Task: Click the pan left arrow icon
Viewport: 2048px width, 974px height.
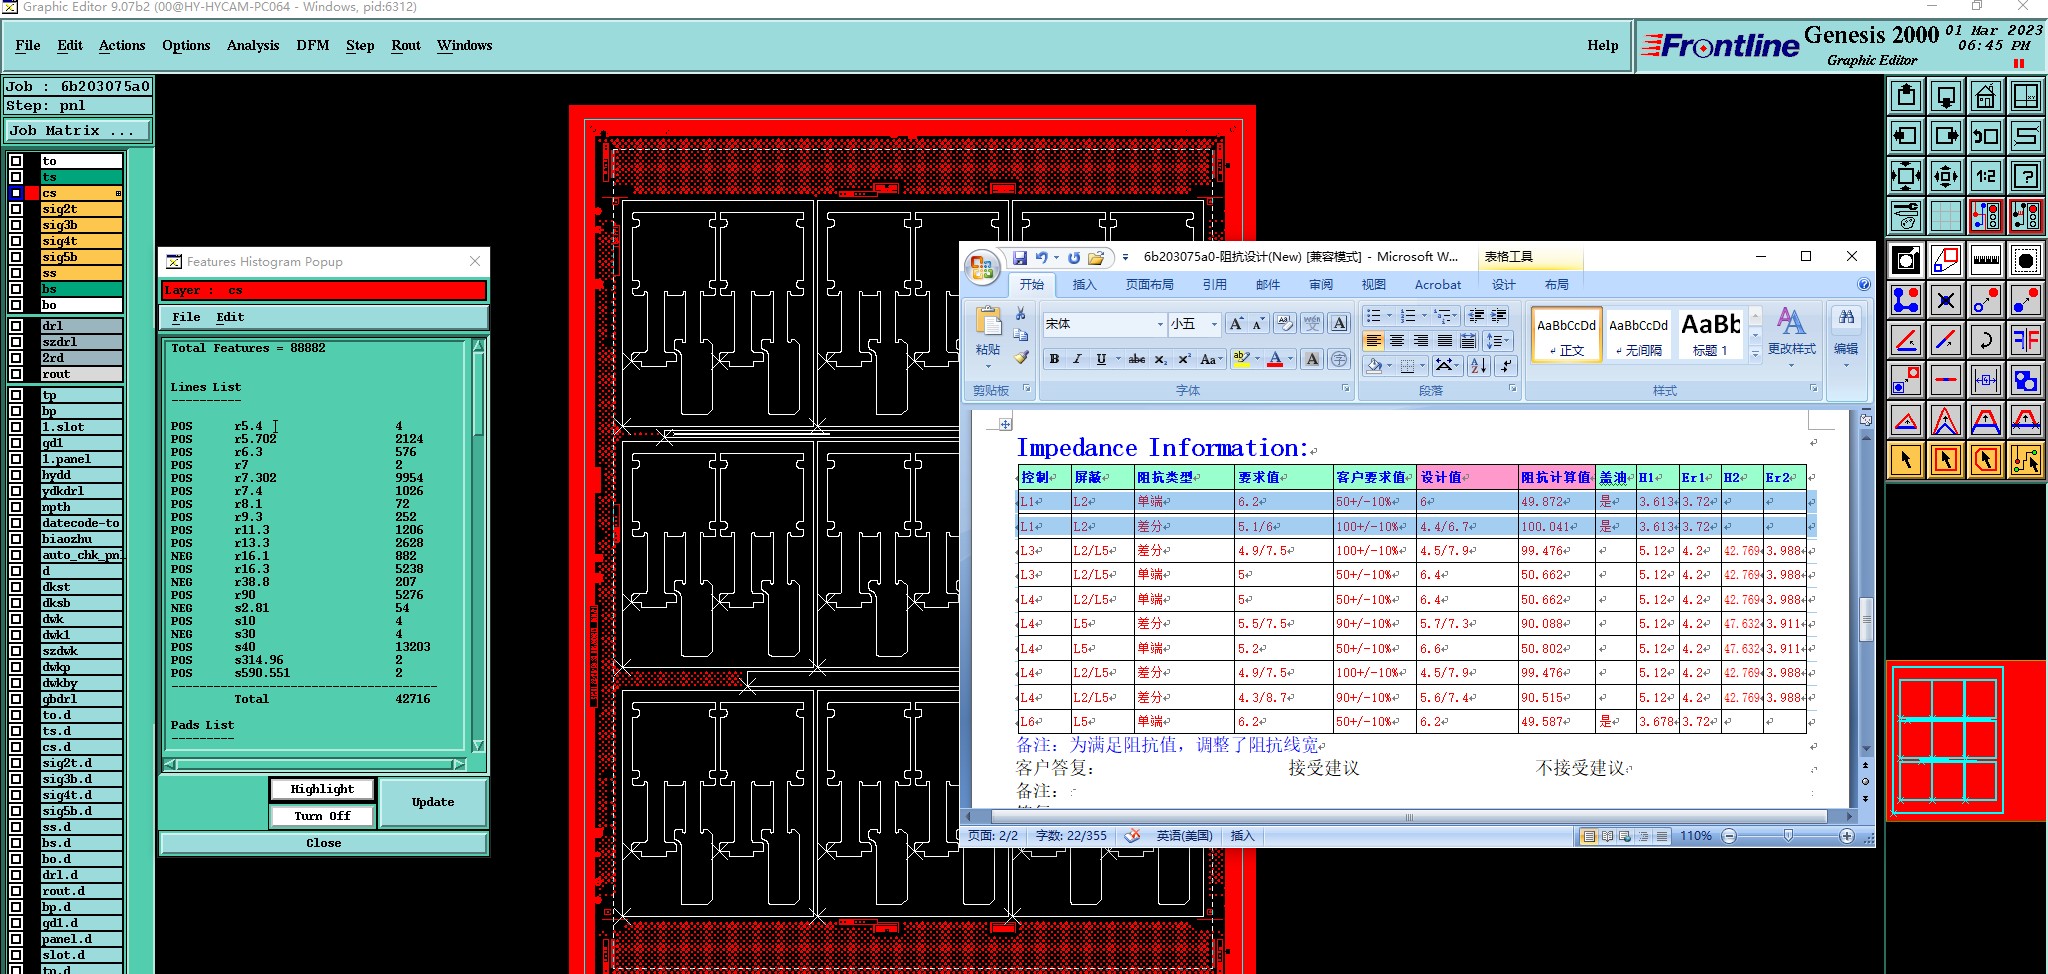Action: (x=1906, y=136)
